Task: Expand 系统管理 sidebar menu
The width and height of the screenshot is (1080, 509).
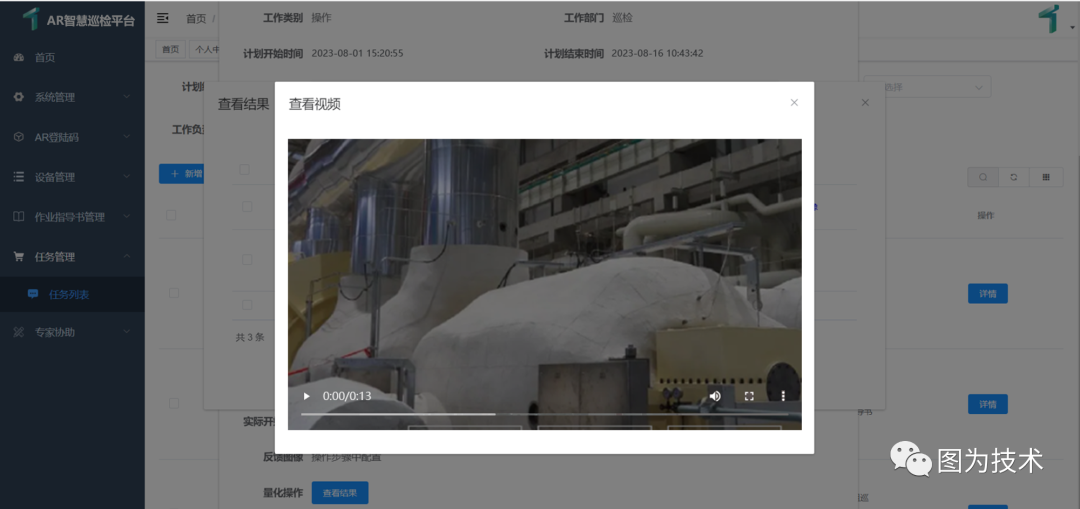Action: (72, 97)
